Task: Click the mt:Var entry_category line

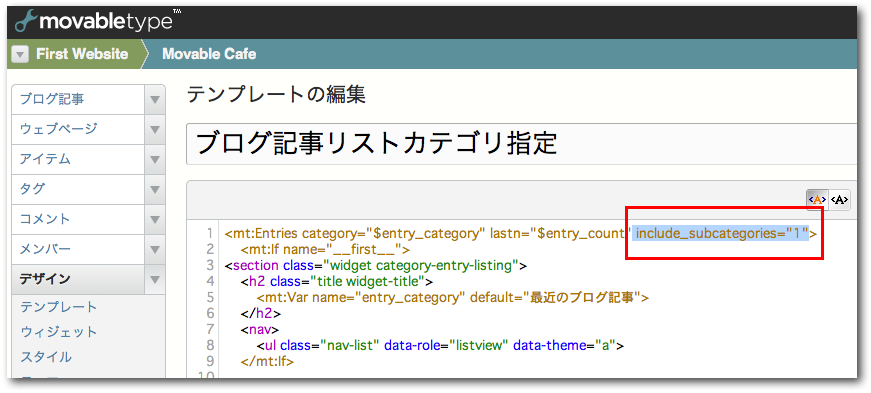Action: click(x=453, y=297)
